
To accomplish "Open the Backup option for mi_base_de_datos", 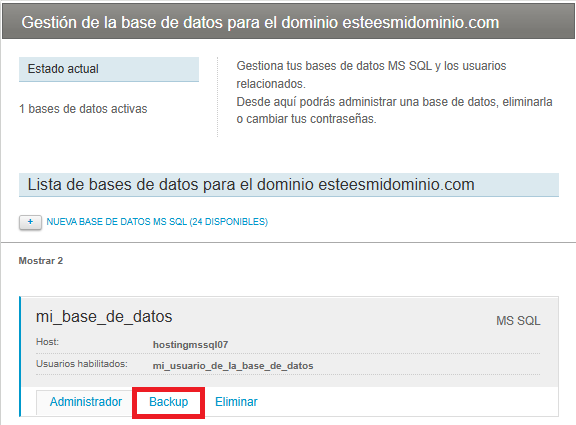I will click(x=169, y=402).
